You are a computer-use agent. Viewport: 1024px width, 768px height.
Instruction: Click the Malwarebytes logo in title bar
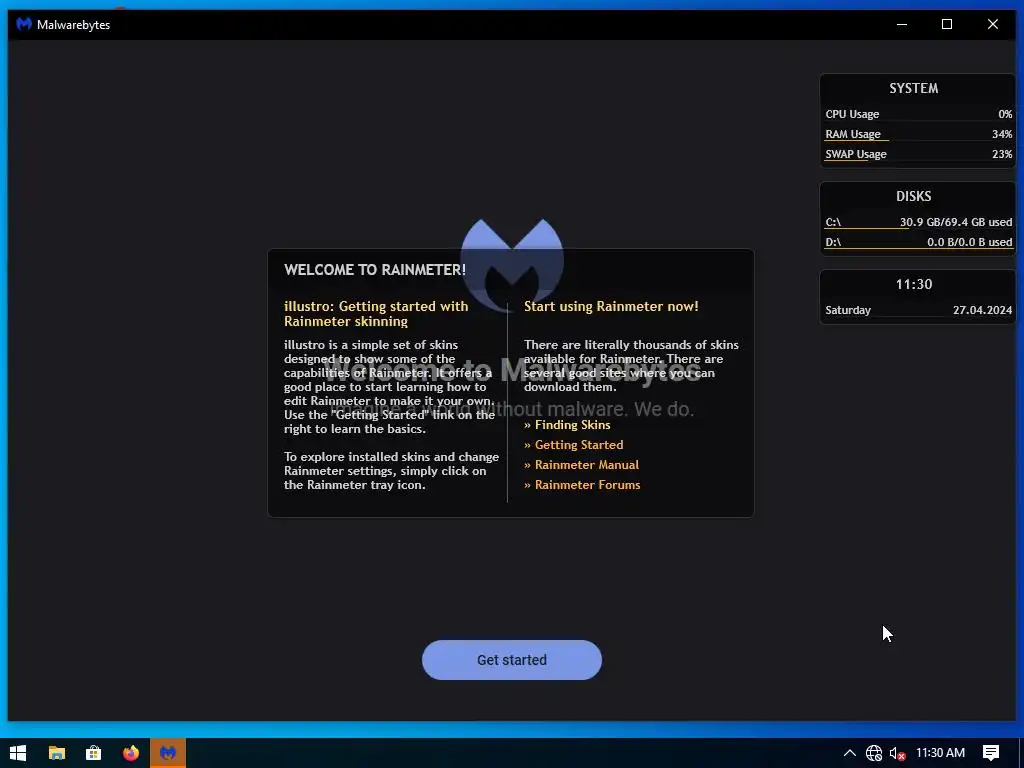(24, 25)
